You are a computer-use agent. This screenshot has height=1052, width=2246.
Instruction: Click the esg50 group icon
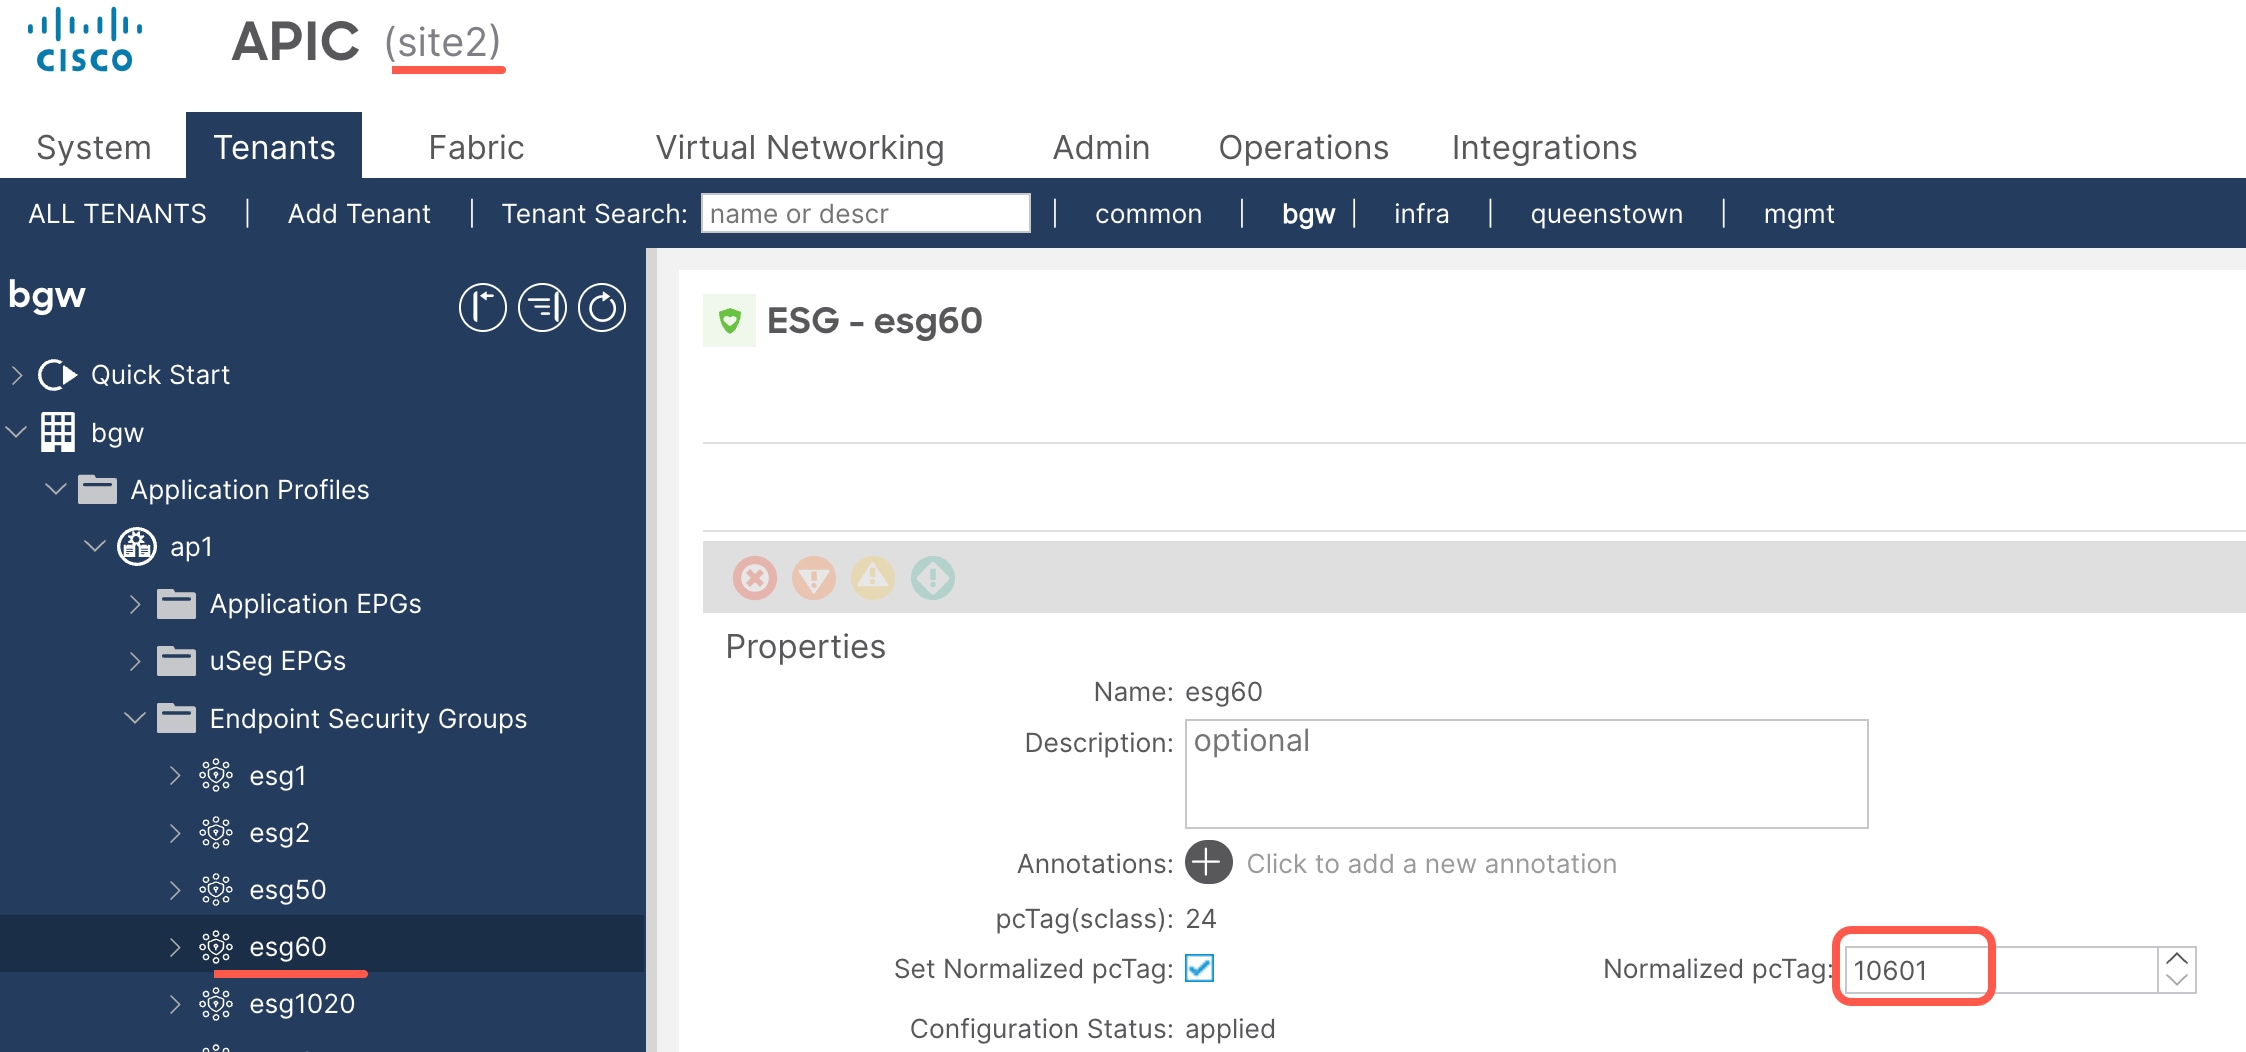pyautogui.click(x=215, y=889)
